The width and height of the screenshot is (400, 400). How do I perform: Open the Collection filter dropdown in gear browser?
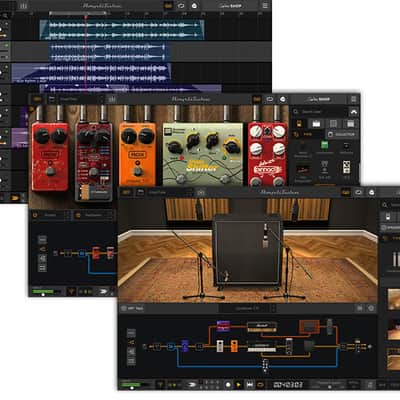[x=342, y=134]
